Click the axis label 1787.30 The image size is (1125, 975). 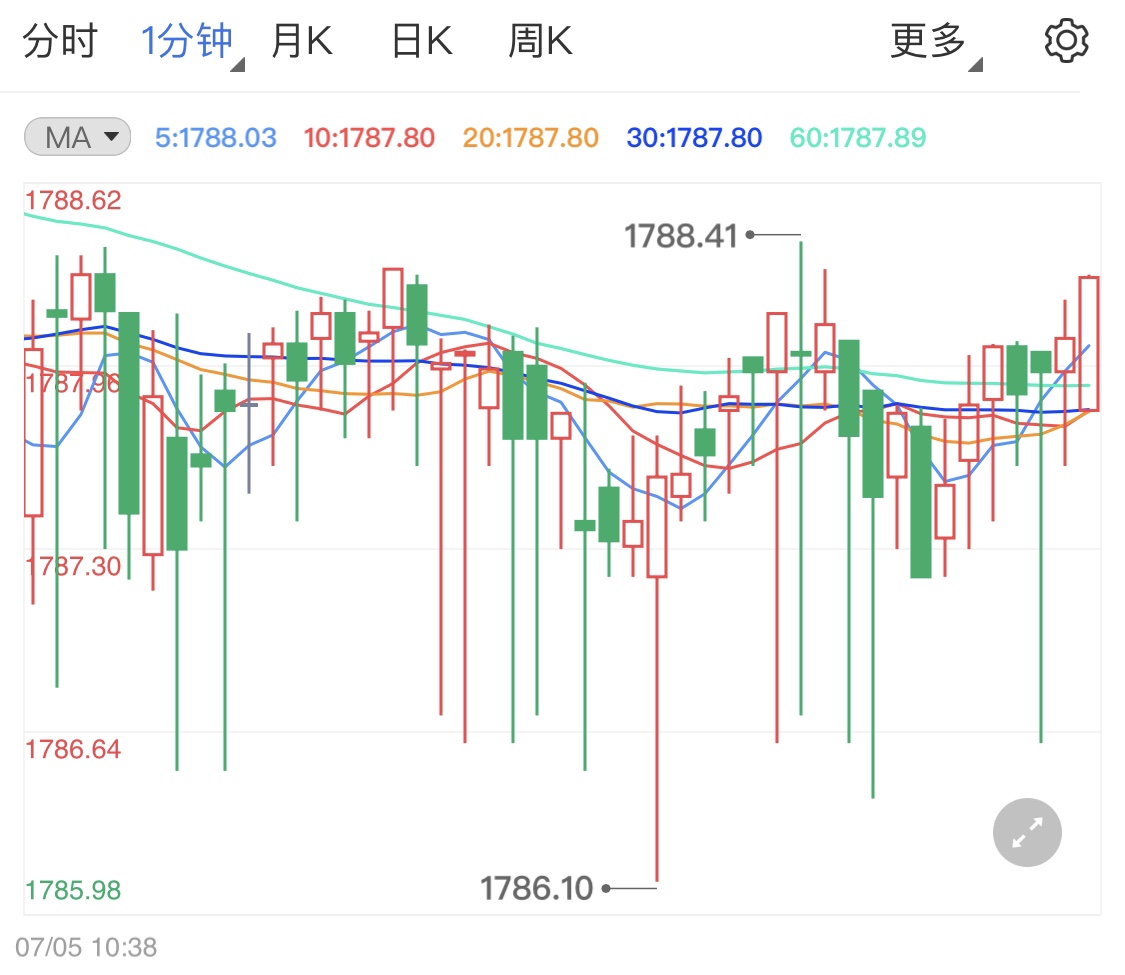click(73, 566)
